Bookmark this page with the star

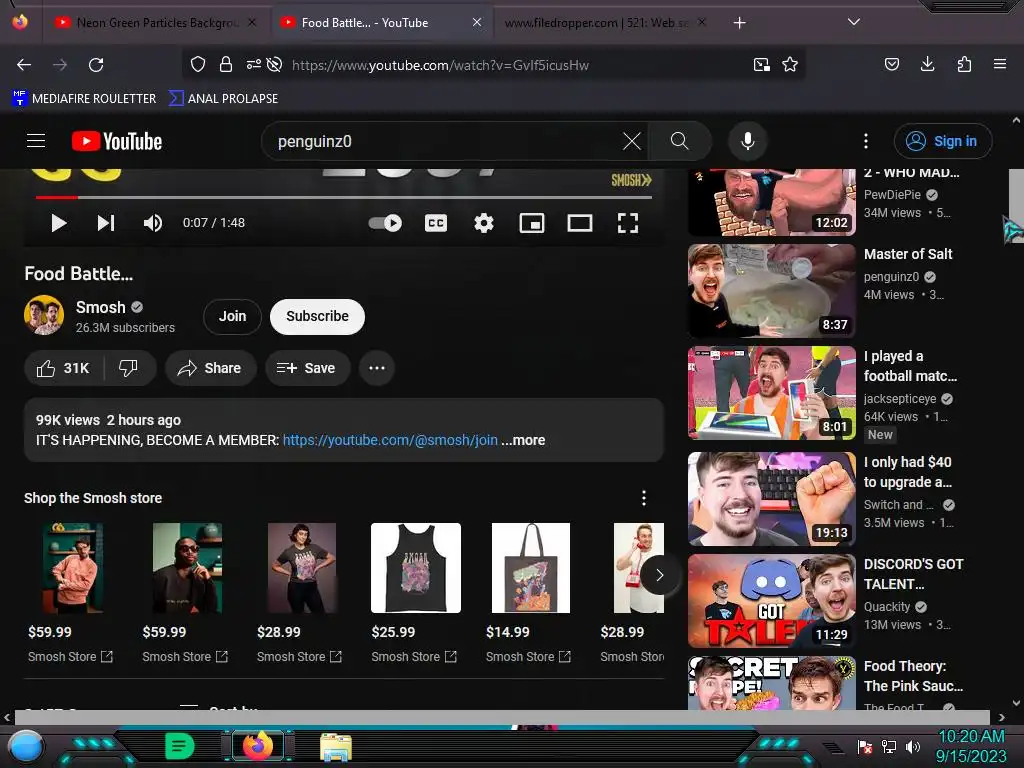[790, 64]
